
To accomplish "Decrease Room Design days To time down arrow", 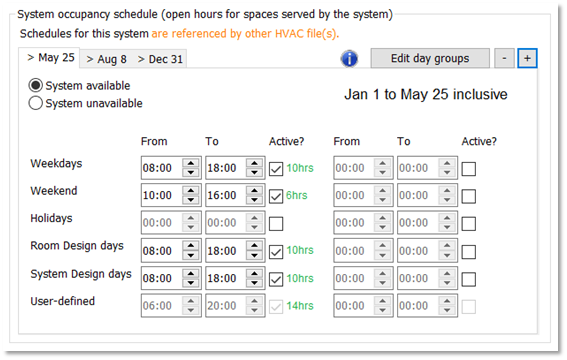I will (255, 256).
